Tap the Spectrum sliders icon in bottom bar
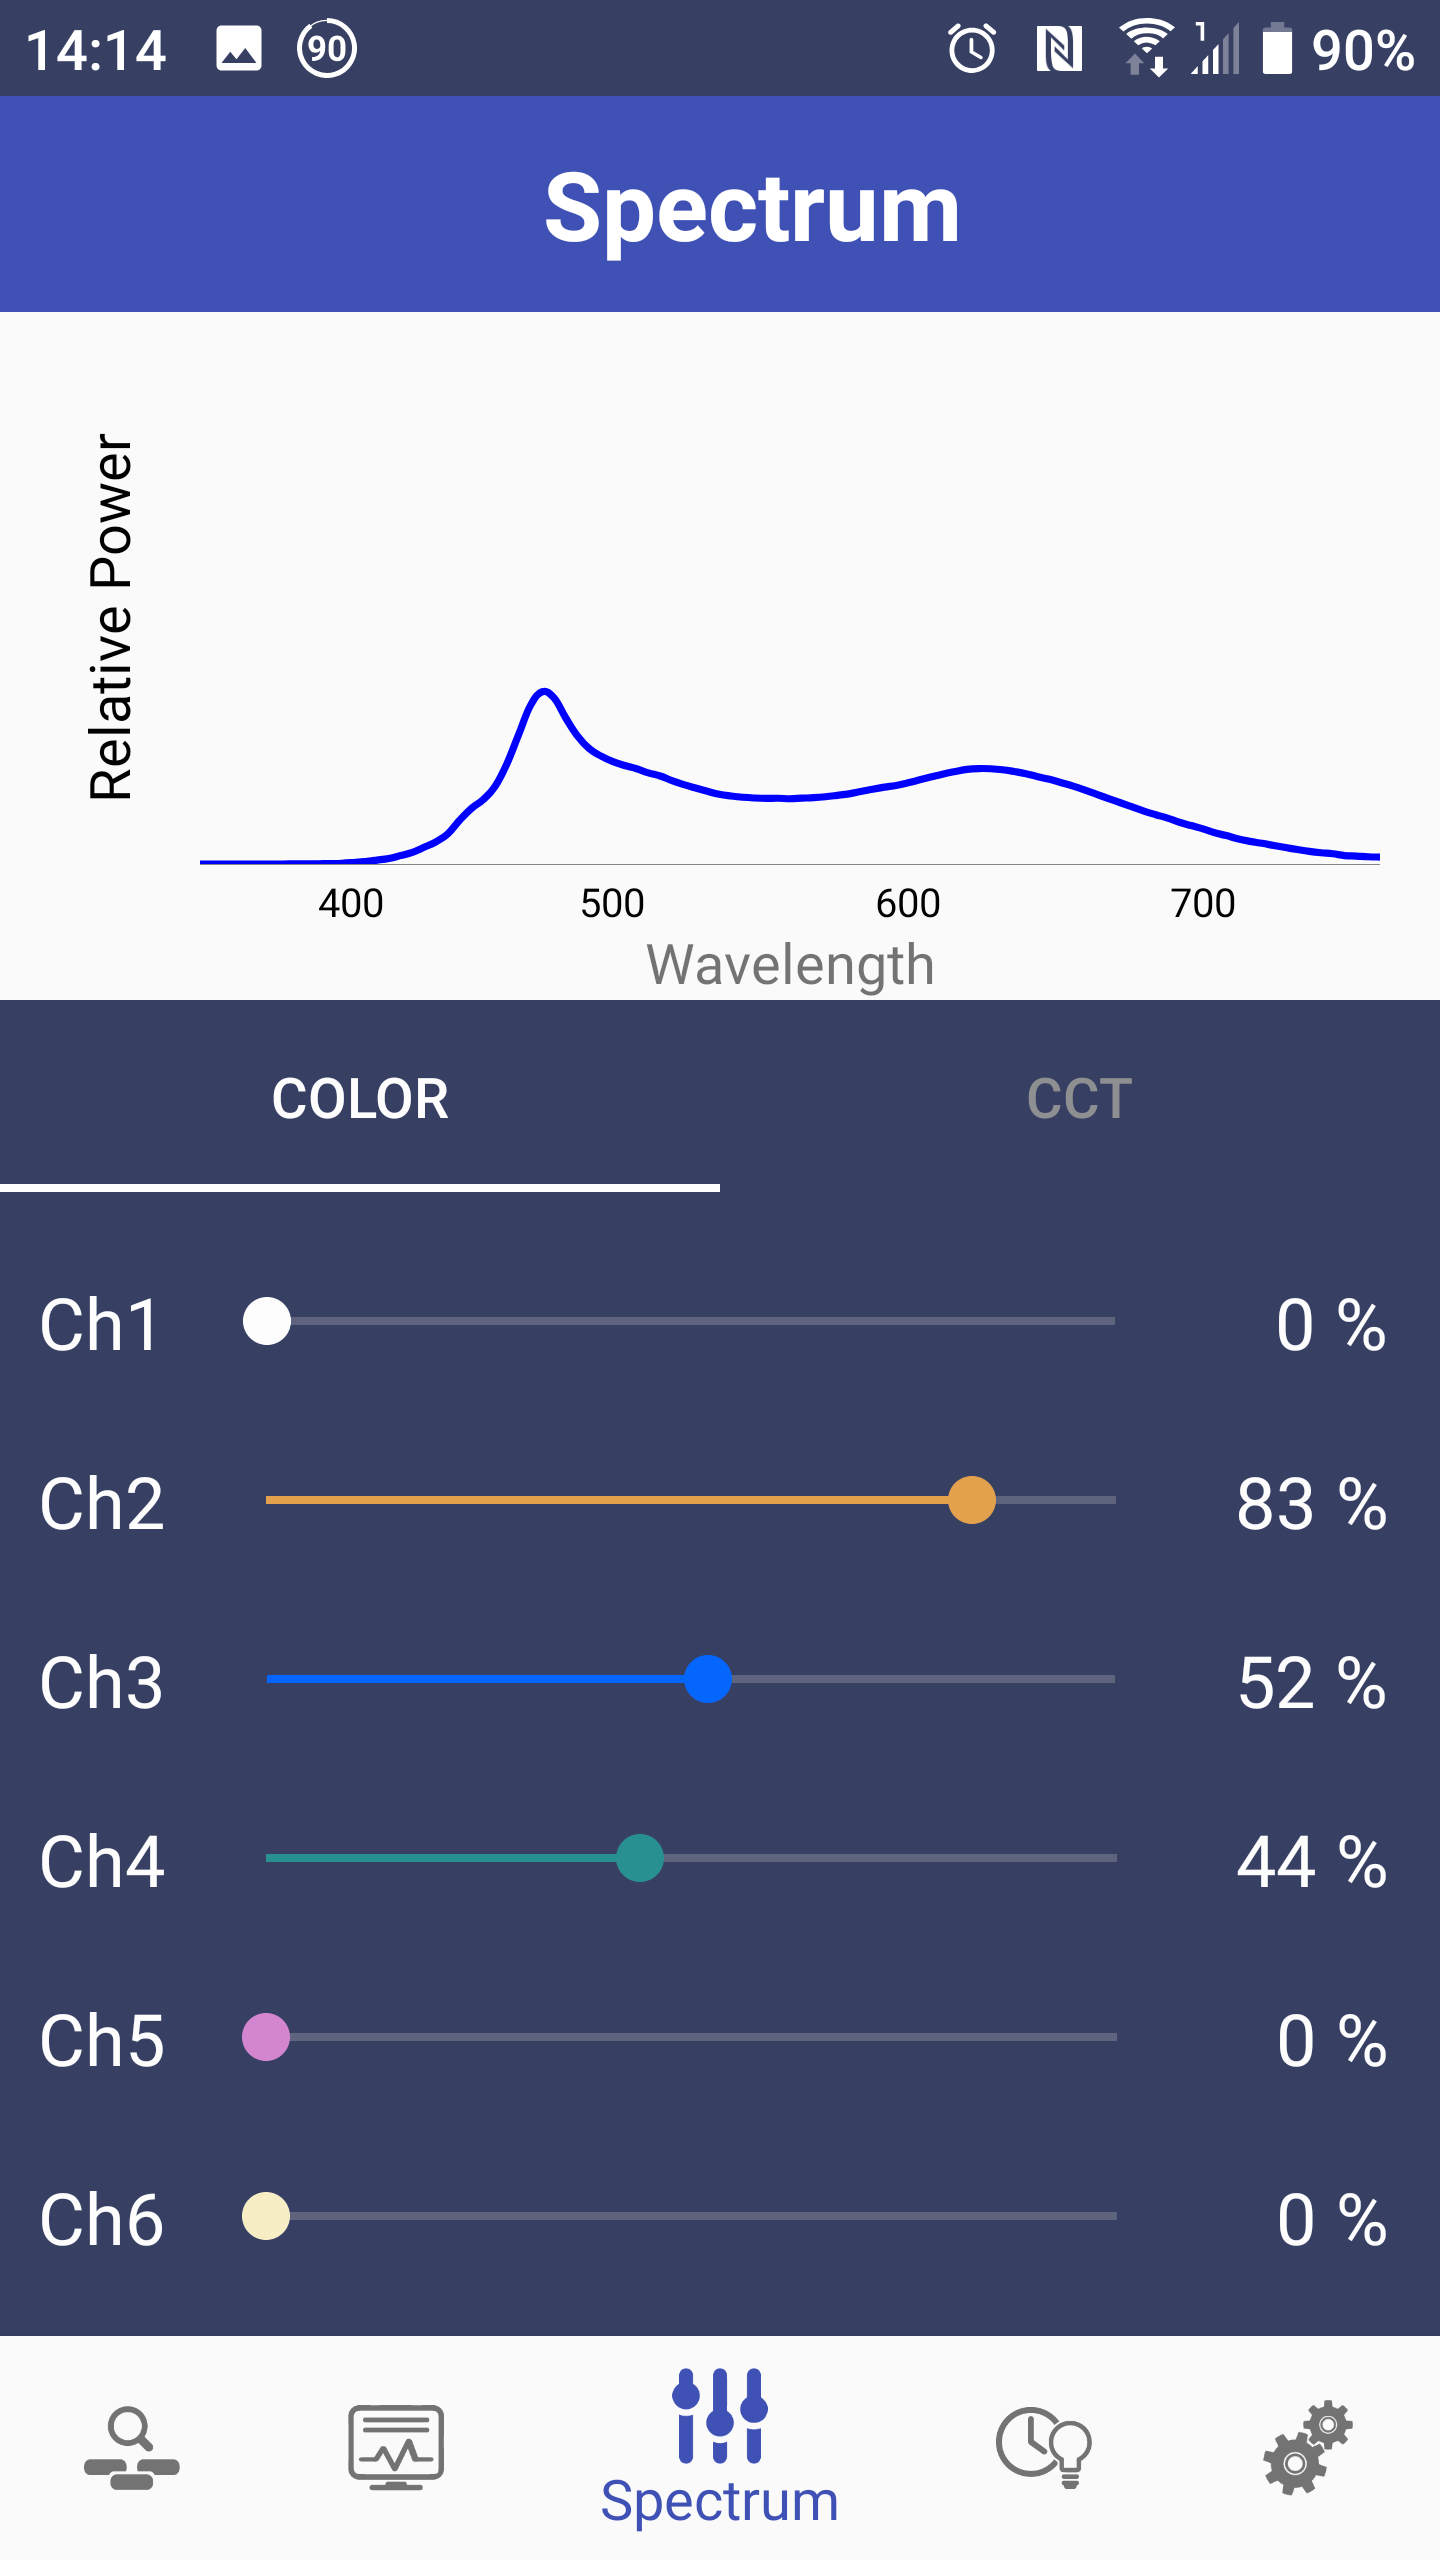 719,2416
